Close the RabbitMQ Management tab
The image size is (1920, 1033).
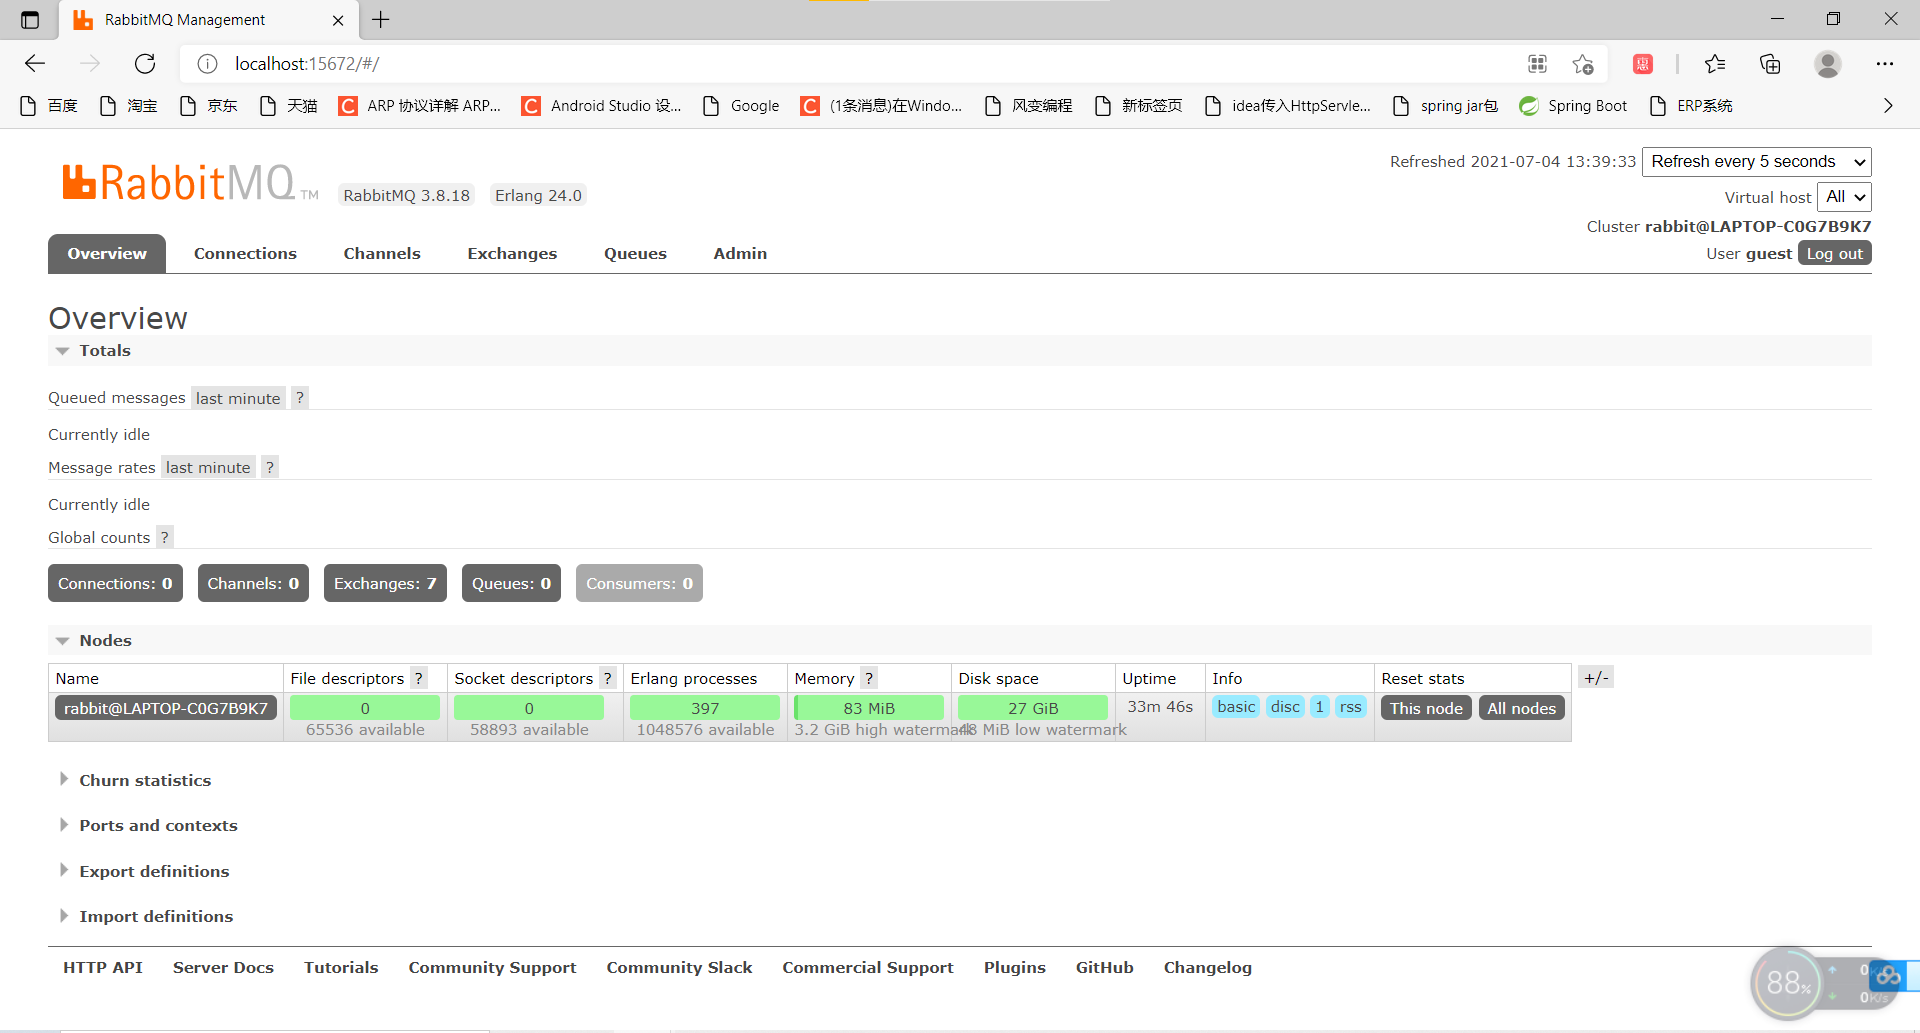point(338,20)
